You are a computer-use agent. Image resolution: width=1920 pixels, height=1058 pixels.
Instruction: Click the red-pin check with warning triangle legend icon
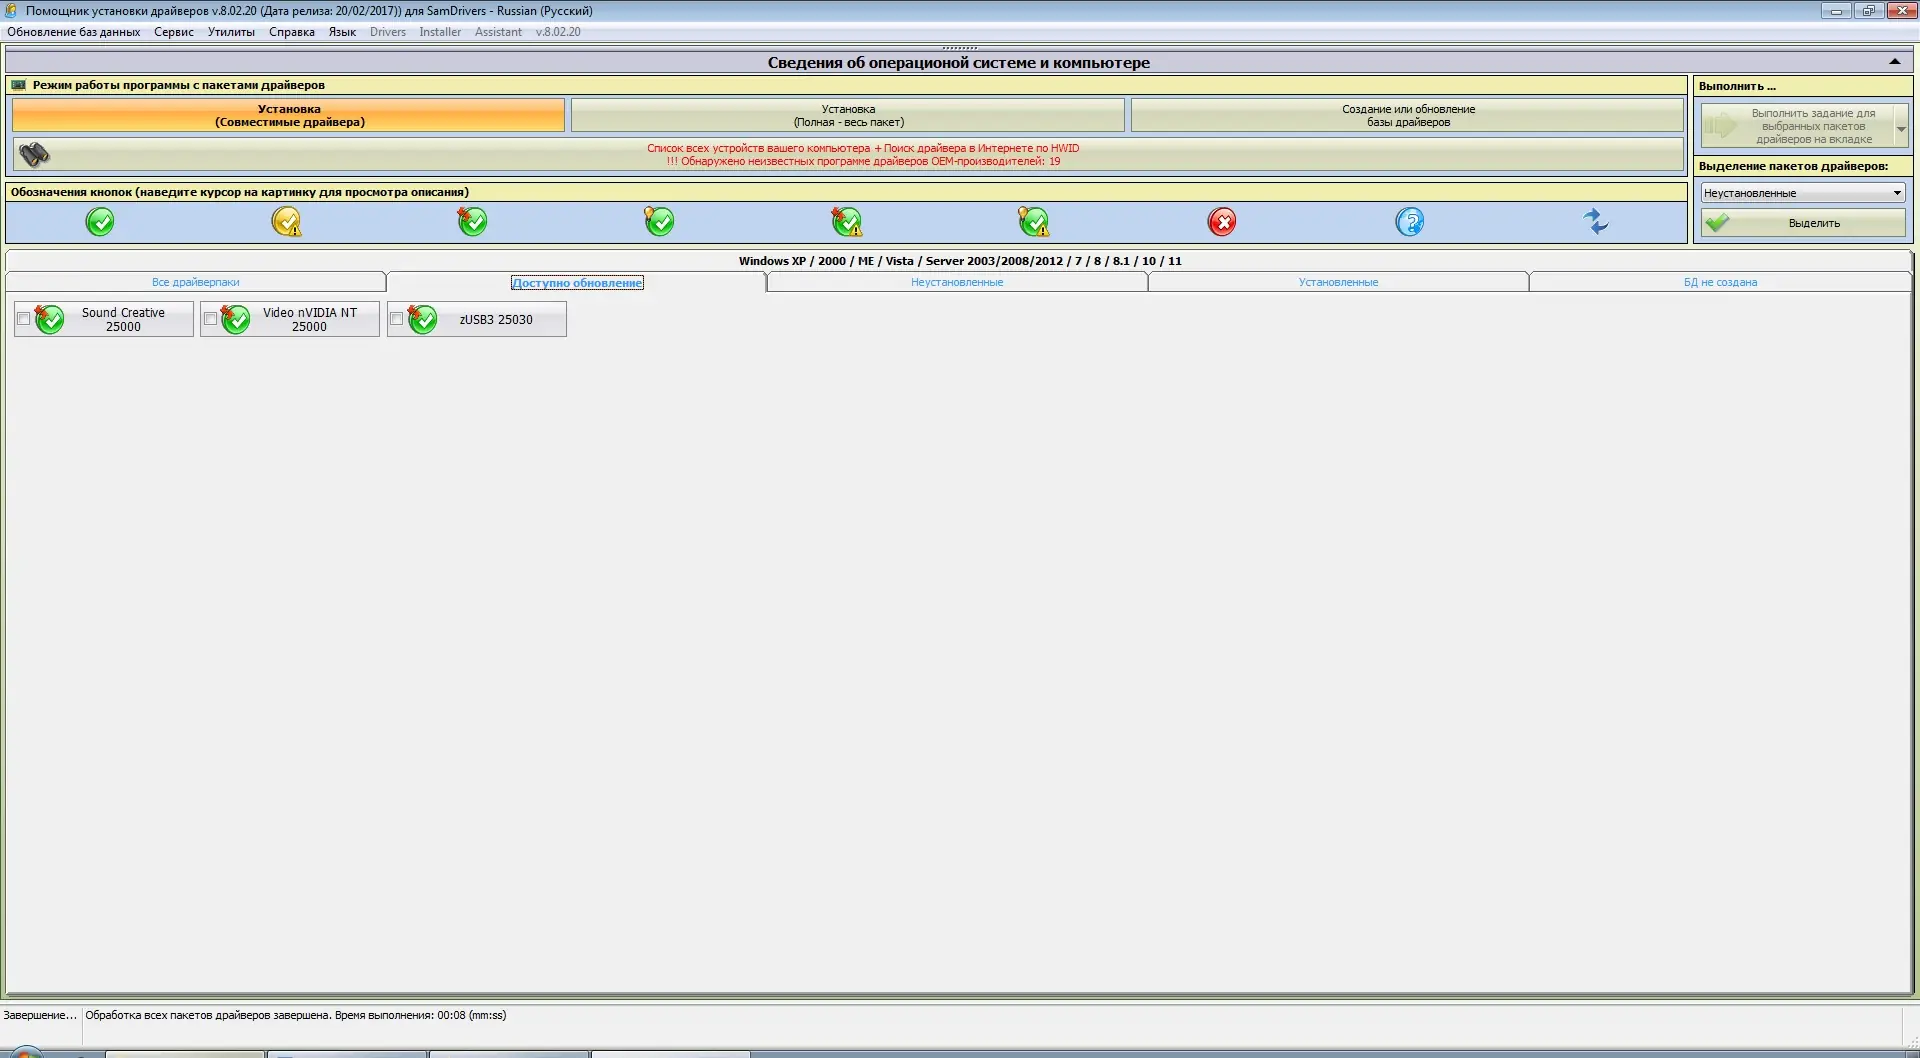[x=847, y=222]
